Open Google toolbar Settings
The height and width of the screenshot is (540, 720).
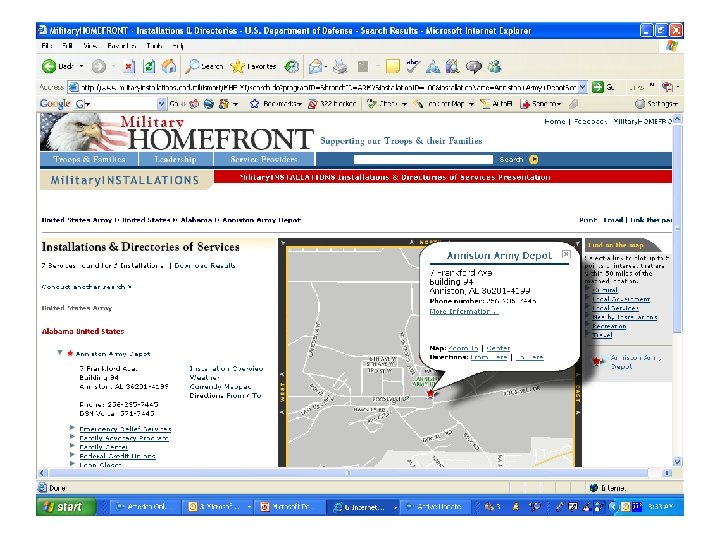click(x=656, y=104)
